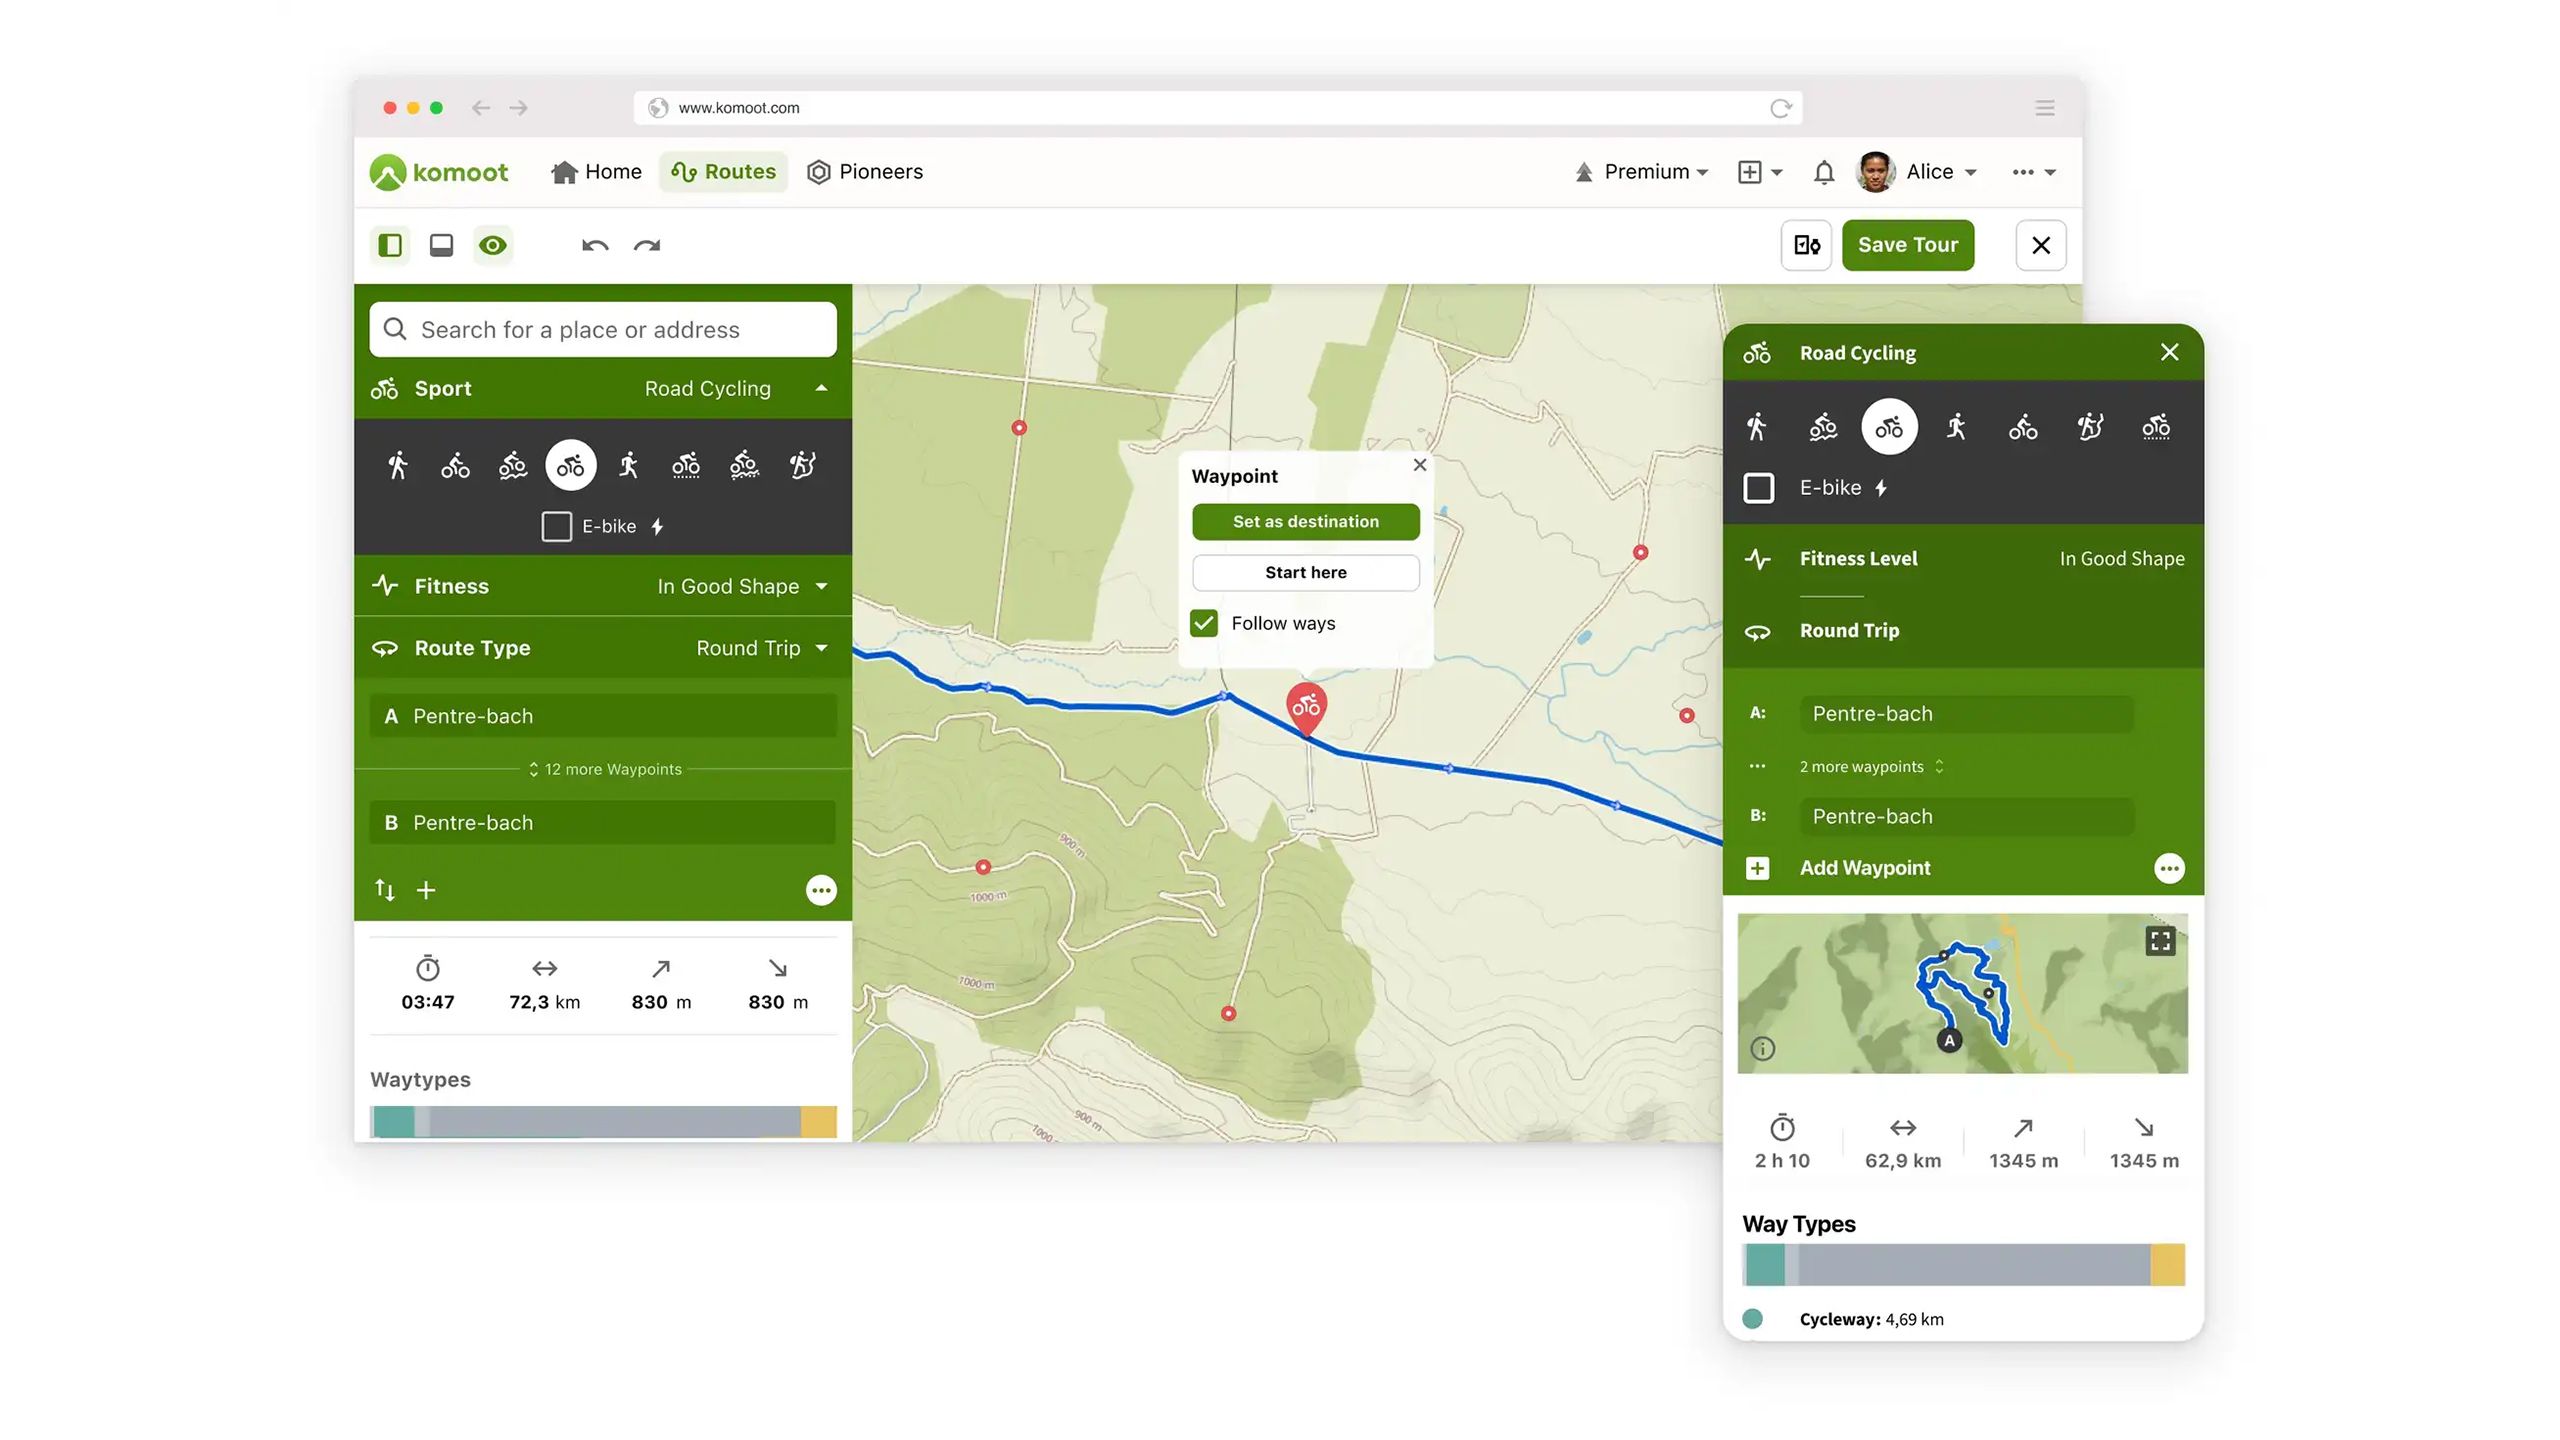Viewport: 2560px width, 1440px height.
Task: Click the Save Tour button
Action: [x=1908, y=244]
